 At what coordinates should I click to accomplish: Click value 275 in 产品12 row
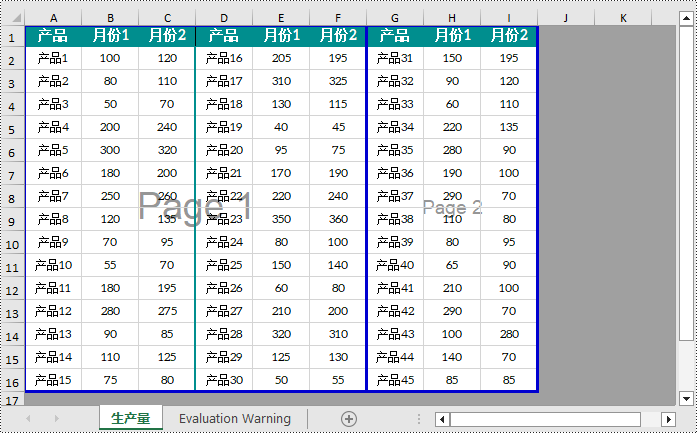tap(167, 311)
